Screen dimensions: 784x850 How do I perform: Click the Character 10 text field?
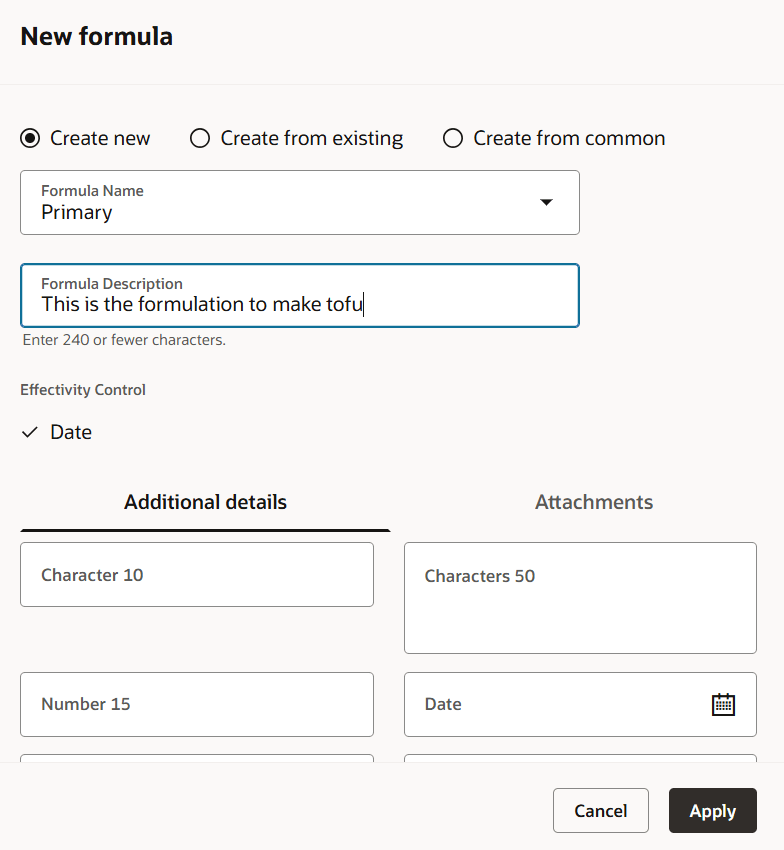tap(196, 574)
